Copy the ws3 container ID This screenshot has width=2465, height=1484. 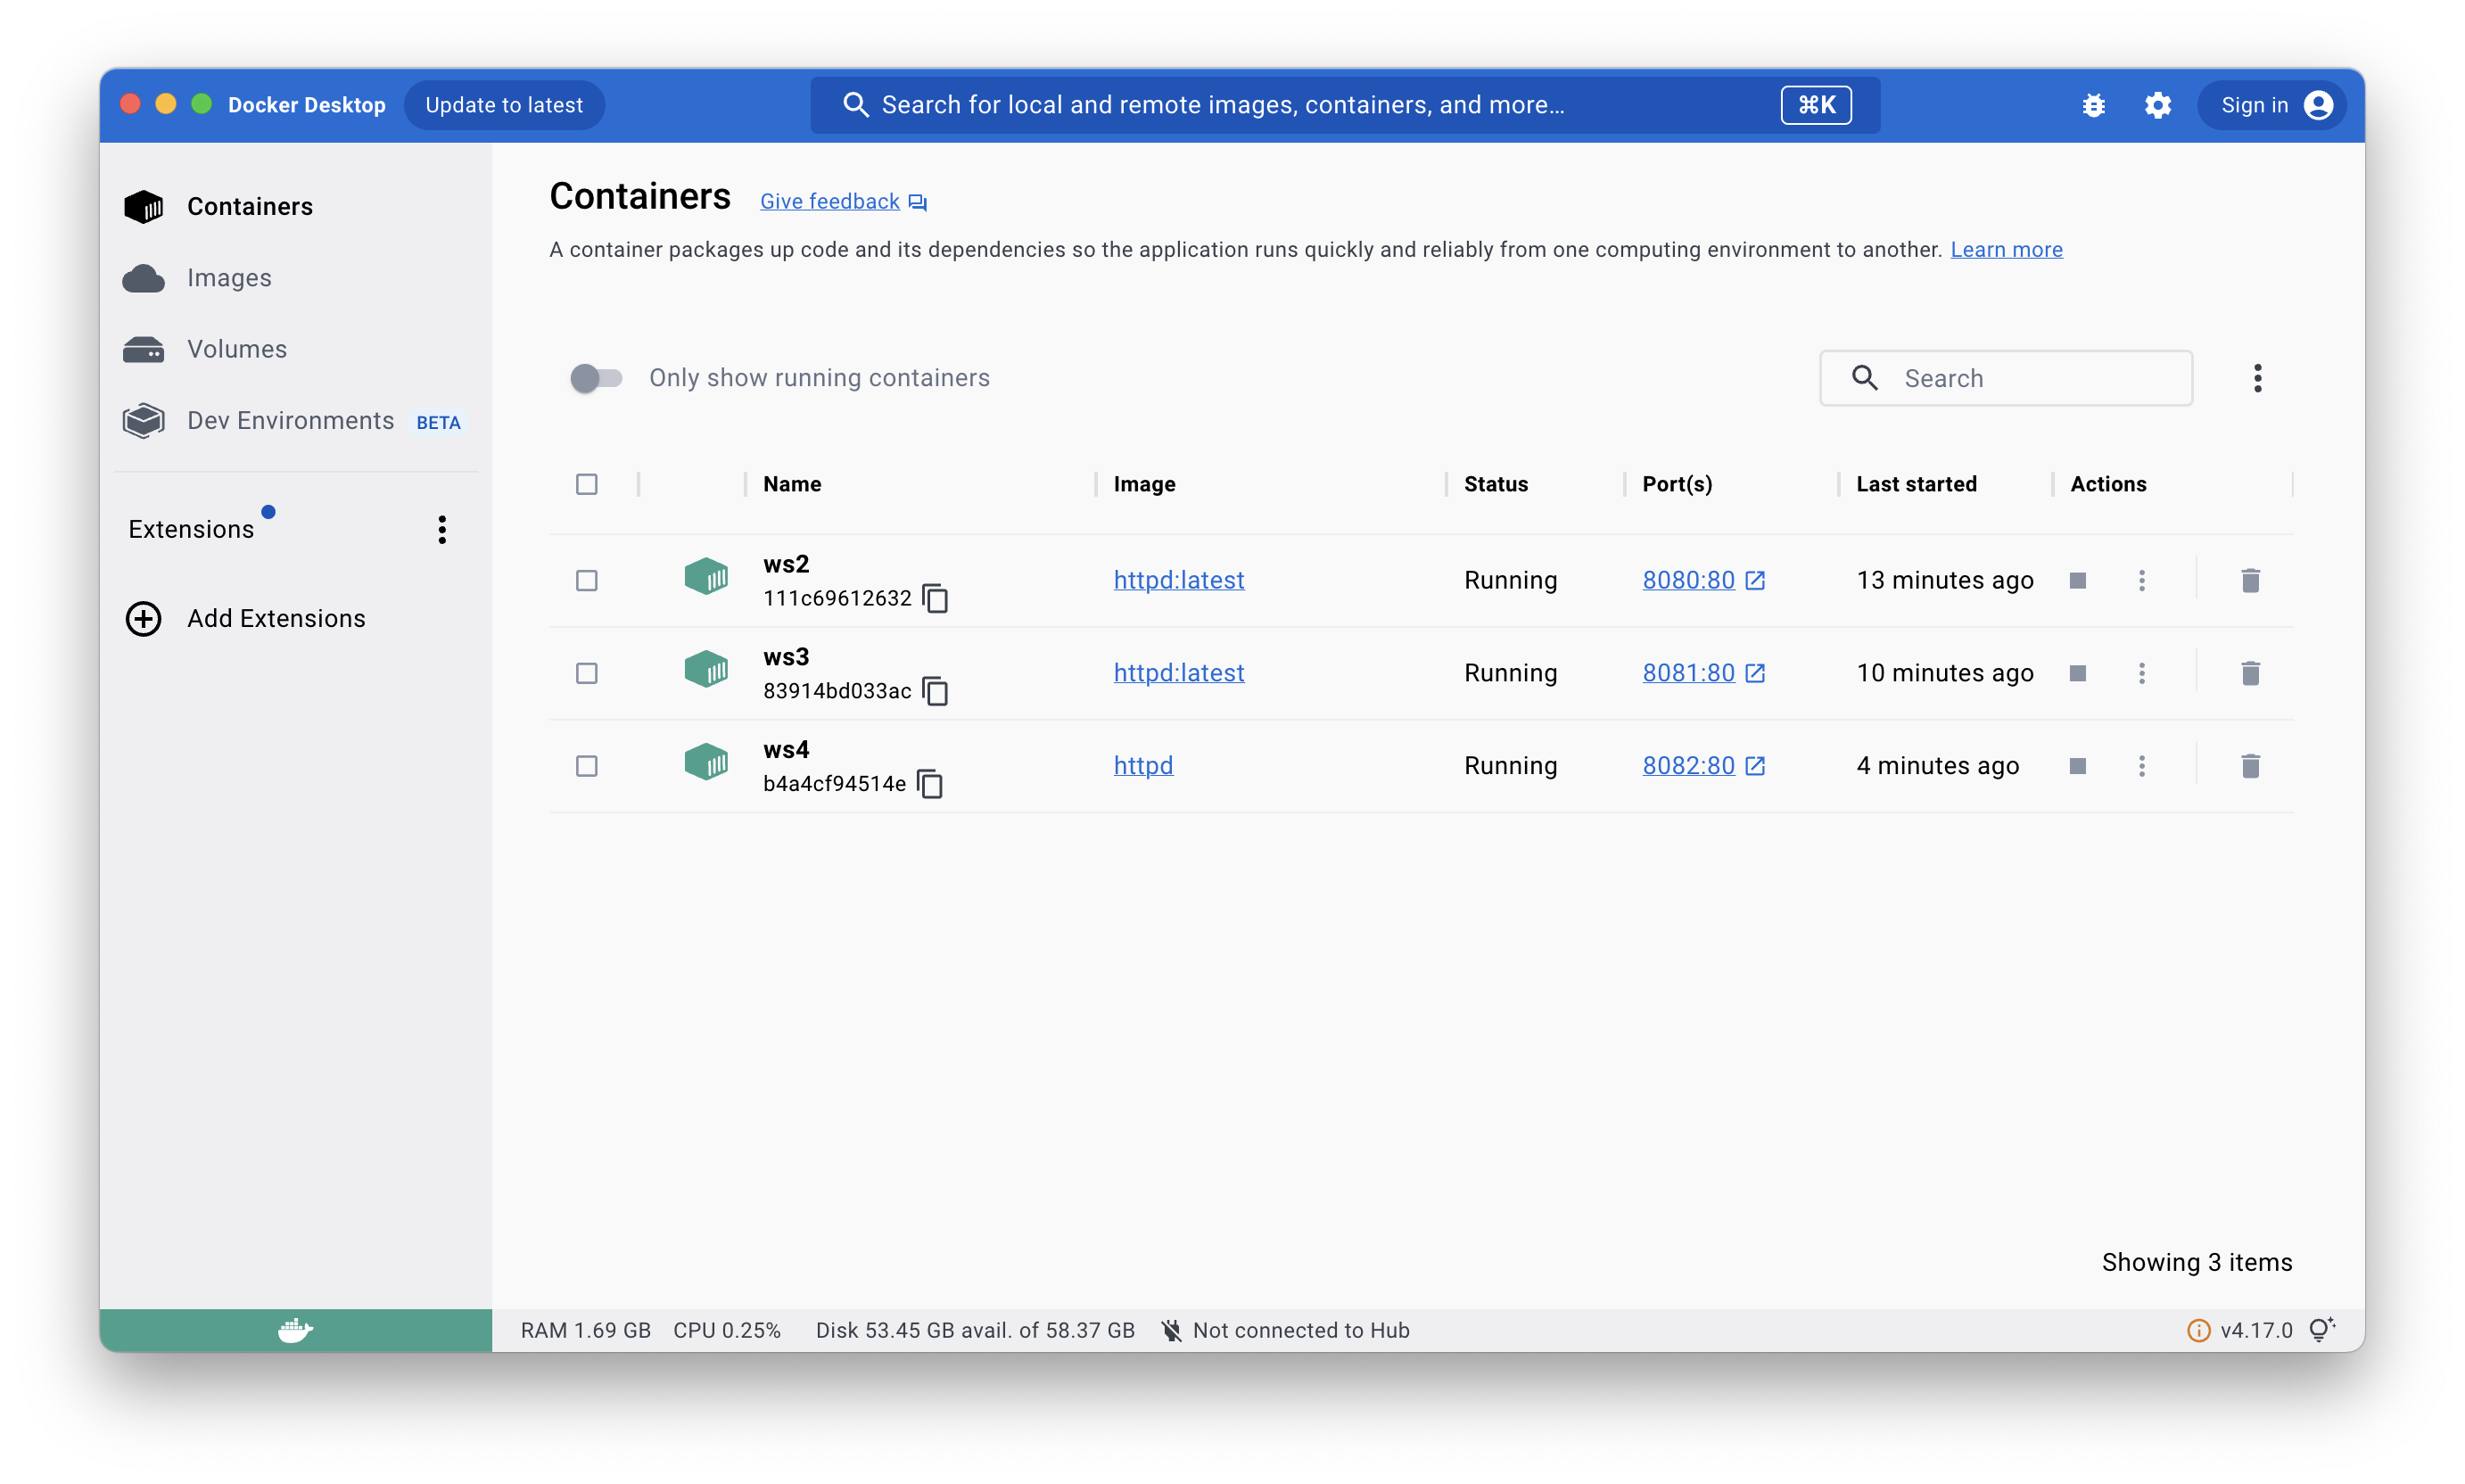coord(935,691)
